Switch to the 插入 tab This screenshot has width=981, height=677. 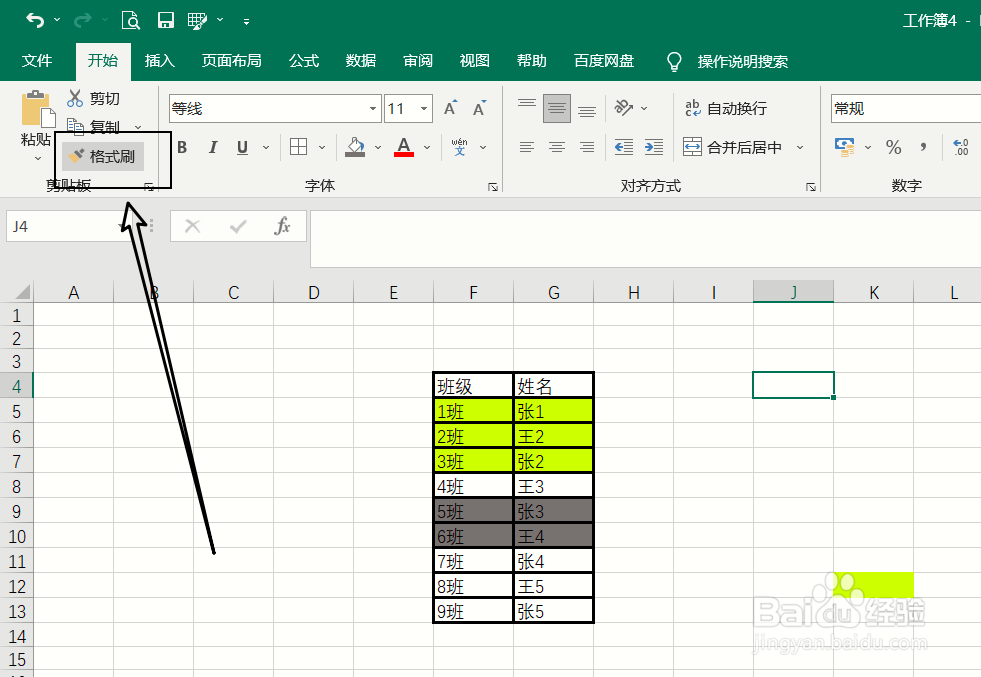click(160, 61)
